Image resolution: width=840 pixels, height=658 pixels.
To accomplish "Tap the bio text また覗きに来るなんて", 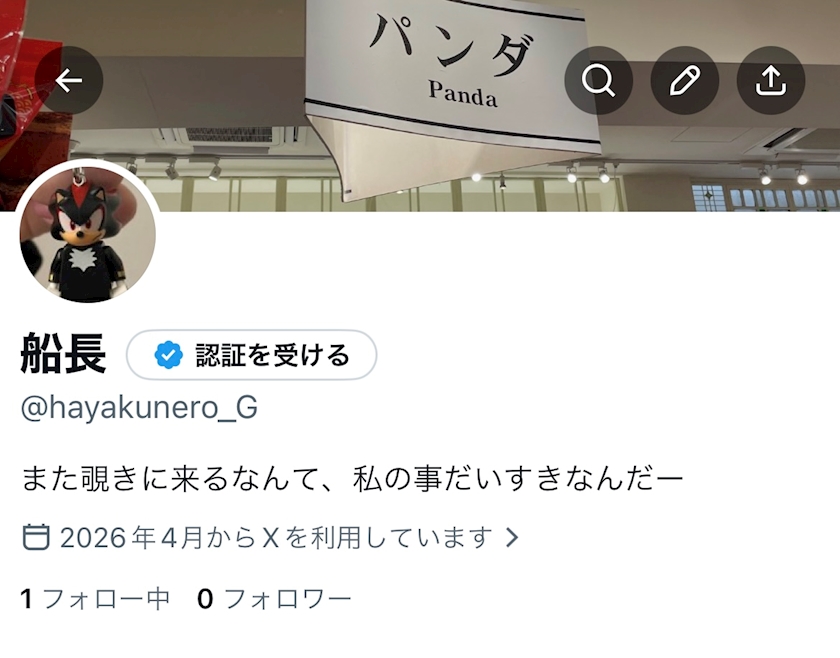I will [173, 478].
